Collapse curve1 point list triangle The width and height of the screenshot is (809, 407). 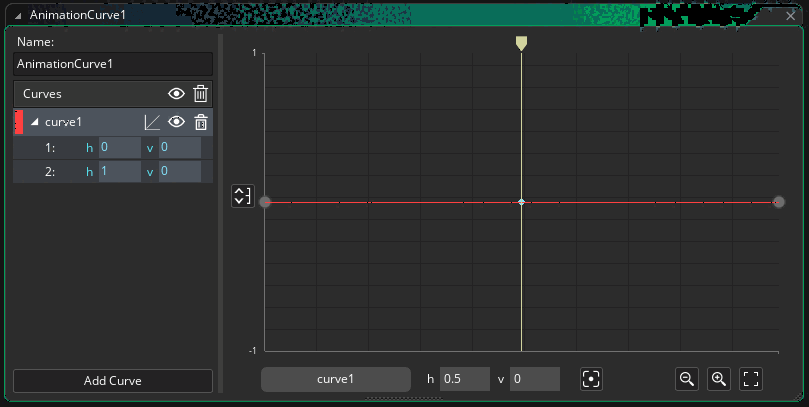35,122
